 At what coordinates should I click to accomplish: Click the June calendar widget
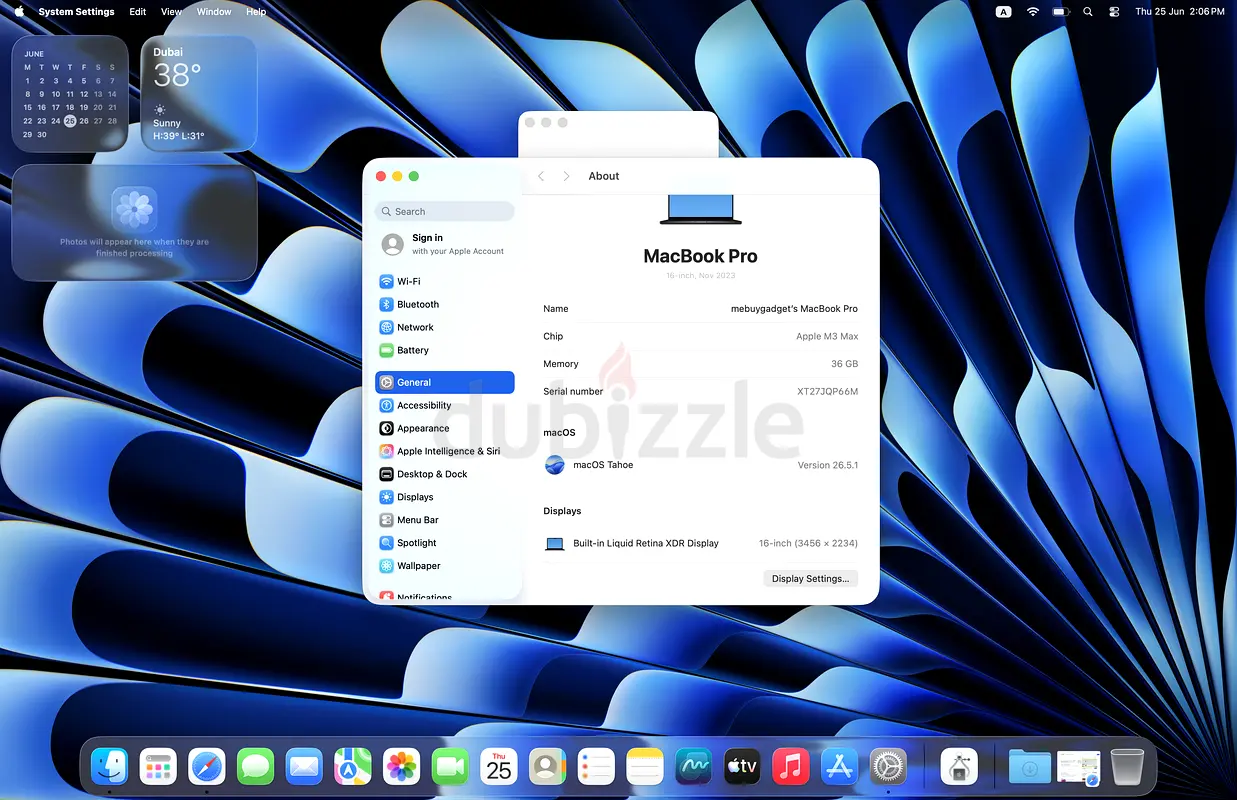tap(70, 93)
